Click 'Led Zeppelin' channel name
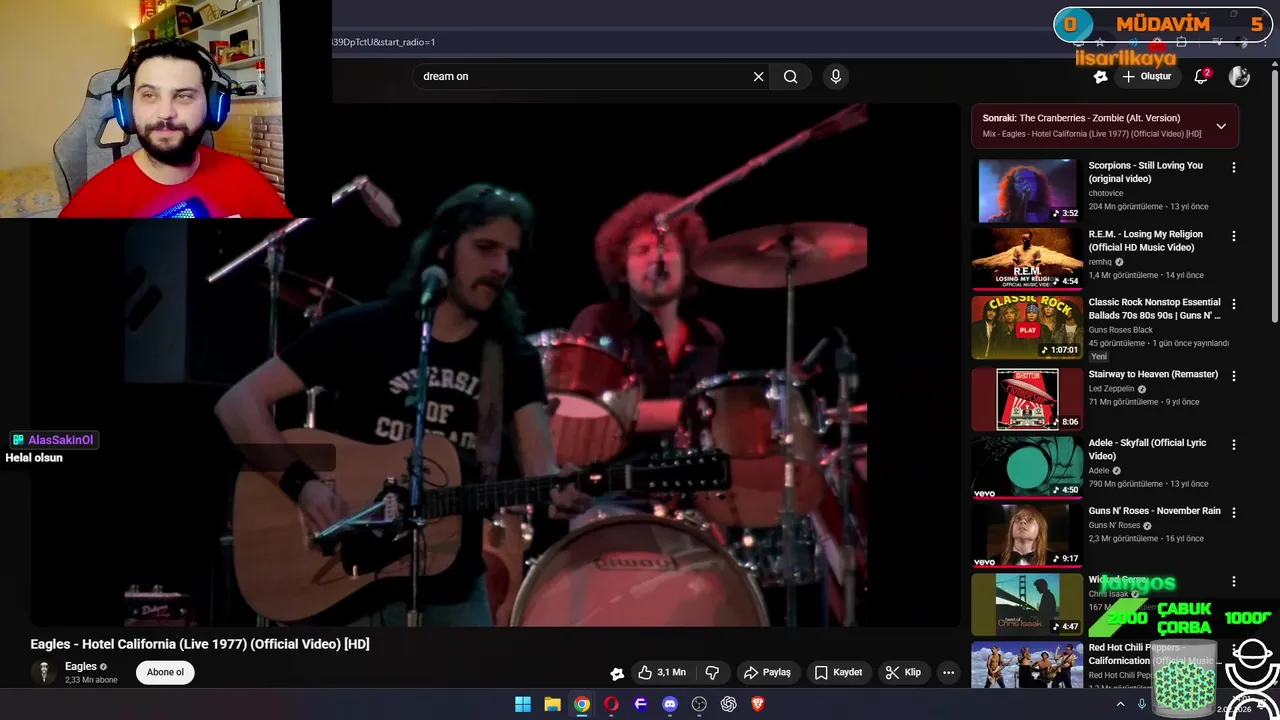This screenshot has height=720, width=1280. [1111, 388]
